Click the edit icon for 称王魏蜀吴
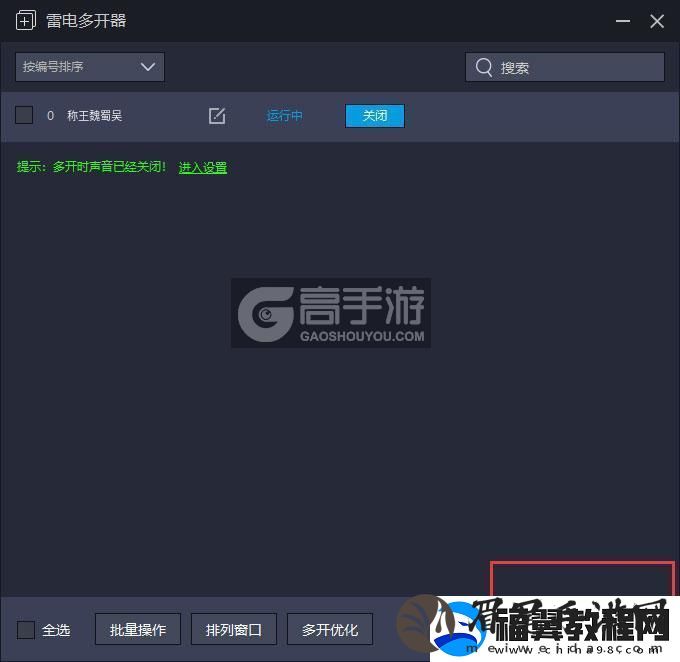 [217, 116]
